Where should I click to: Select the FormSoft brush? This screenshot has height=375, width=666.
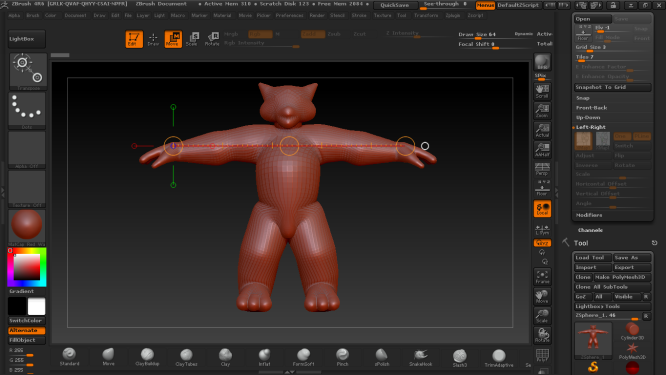coord(303,357)
